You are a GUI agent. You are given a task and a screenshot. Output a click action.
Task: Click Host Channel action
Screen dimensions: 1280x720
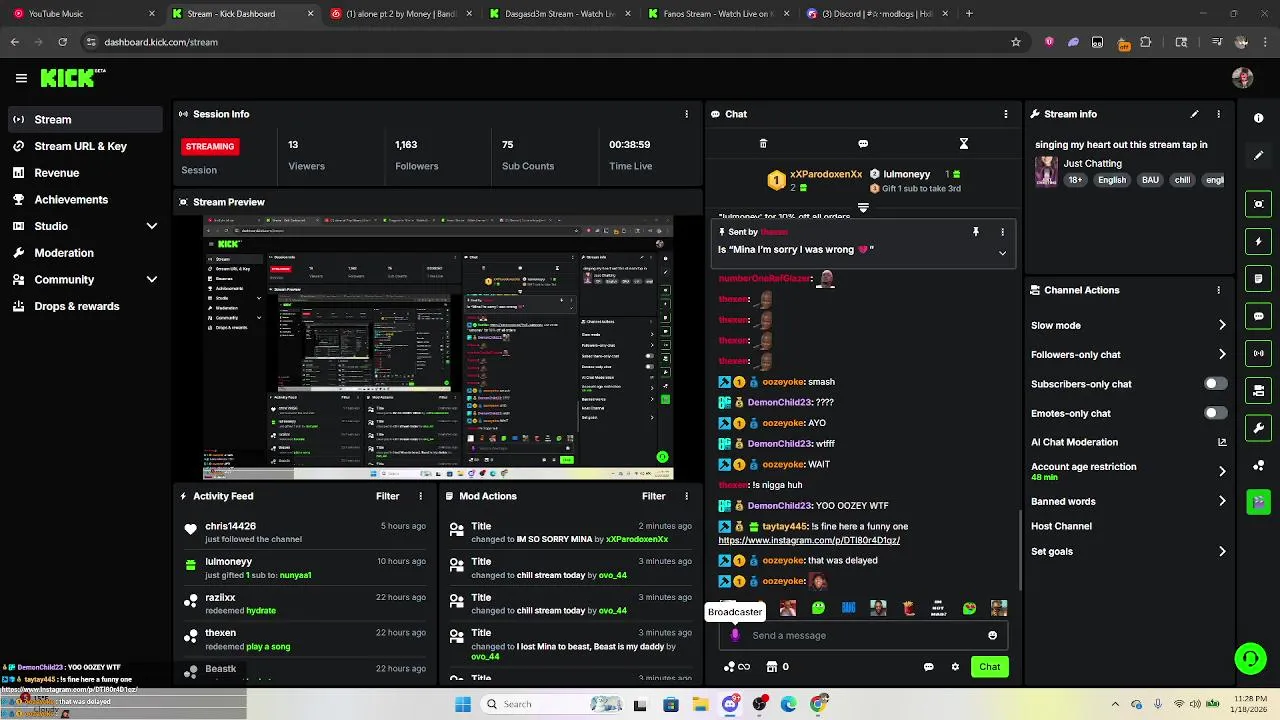[x=1061, y=526]
